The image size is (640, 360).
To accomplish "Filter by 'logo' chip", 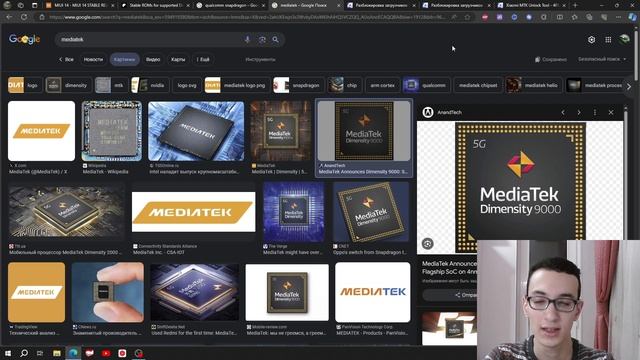I will point(24,85).
